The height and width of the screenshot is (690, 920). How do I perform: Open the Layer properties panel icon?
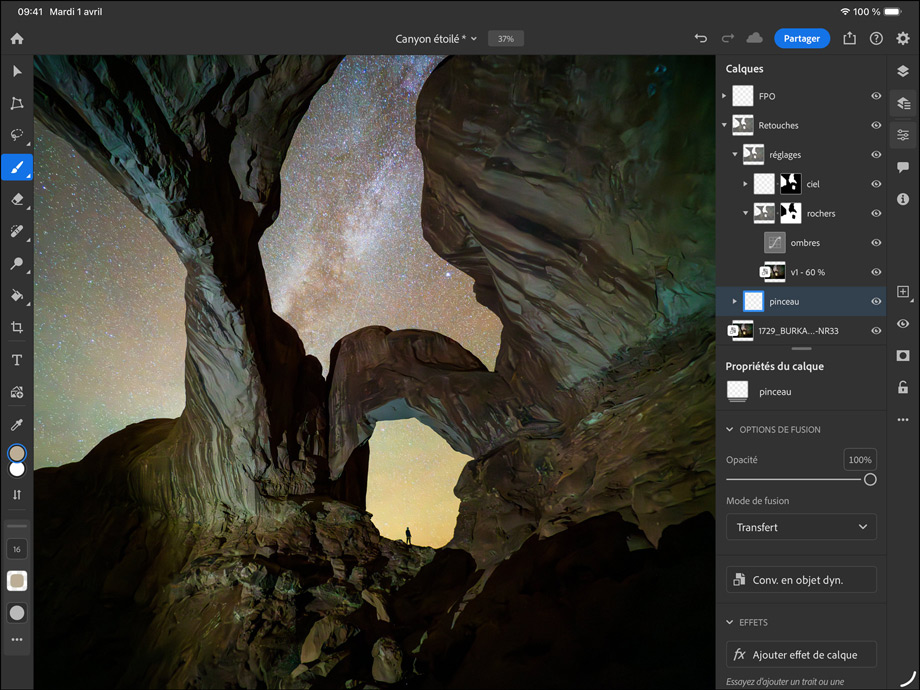(x=903, y=135)
